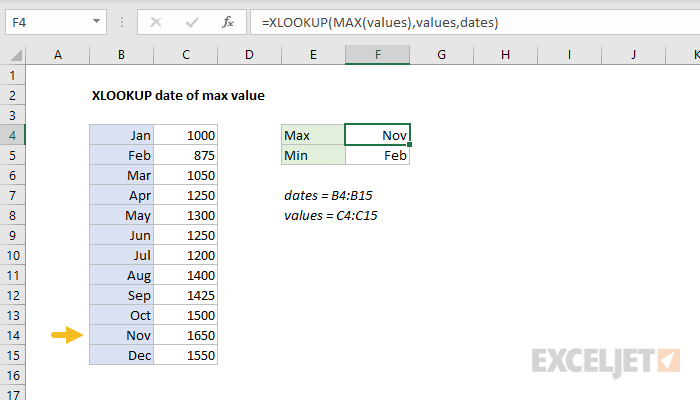Select the Feb cell in column B
This screenshot has height=400, width=700.
pos(121,155)
